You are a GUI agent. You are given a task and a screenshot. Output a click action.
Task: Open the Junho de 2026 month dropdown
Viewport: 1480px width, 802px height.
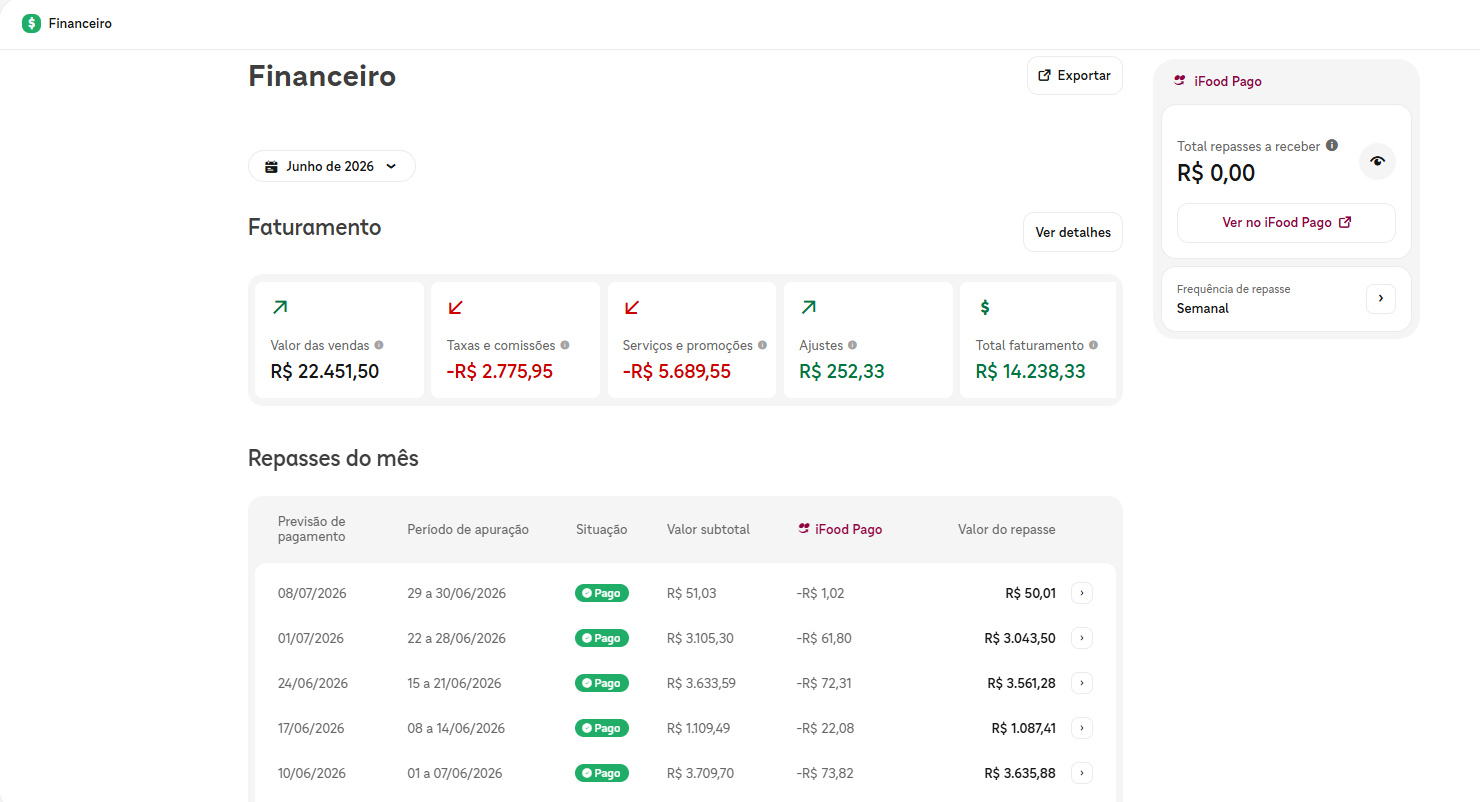tap(332, 166)
